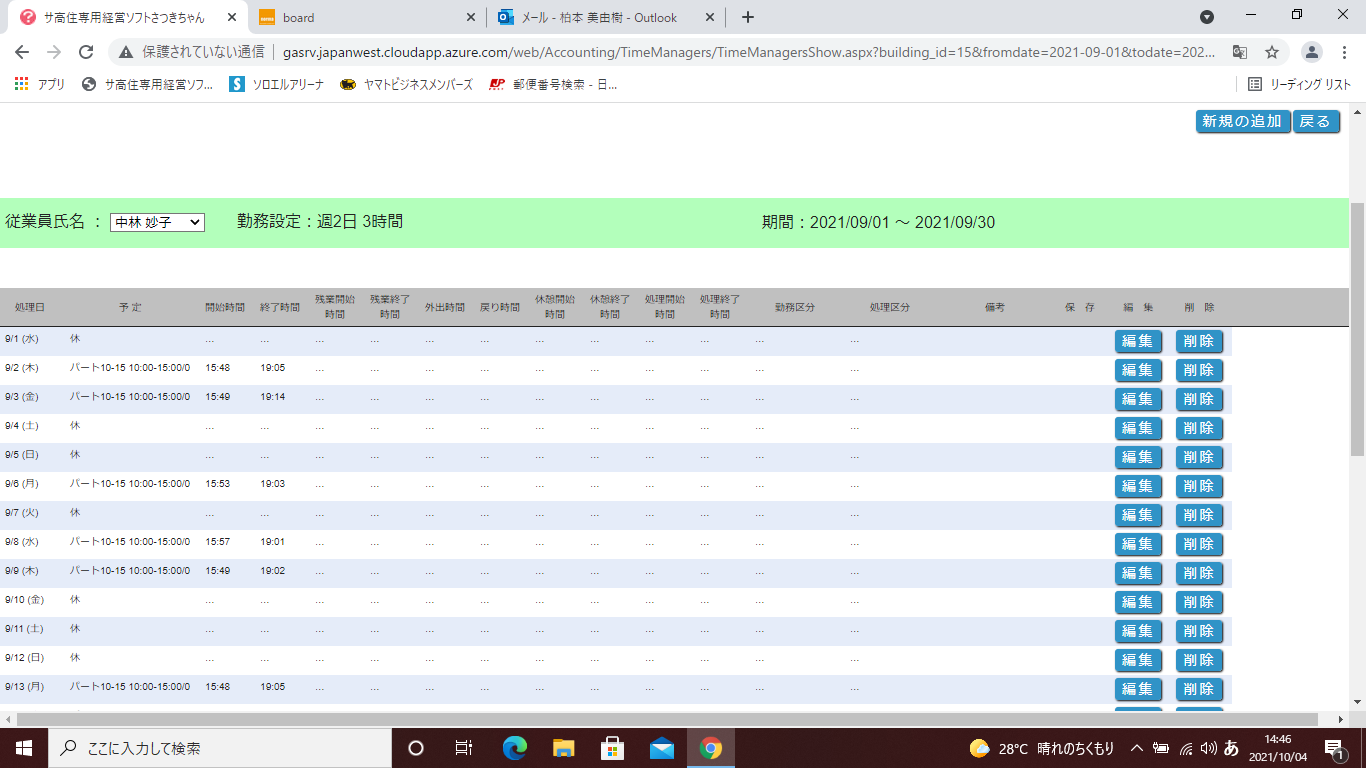
Task: Click the translate page icon in address bar
Action: tap(1239, 52)
